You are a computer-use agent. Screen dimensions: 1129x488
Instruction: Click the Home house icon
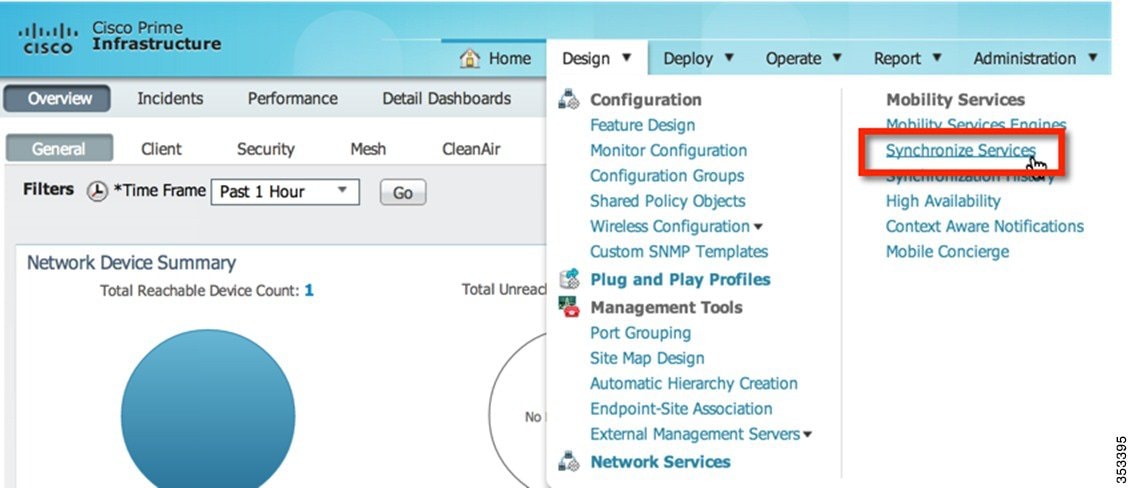470,58
